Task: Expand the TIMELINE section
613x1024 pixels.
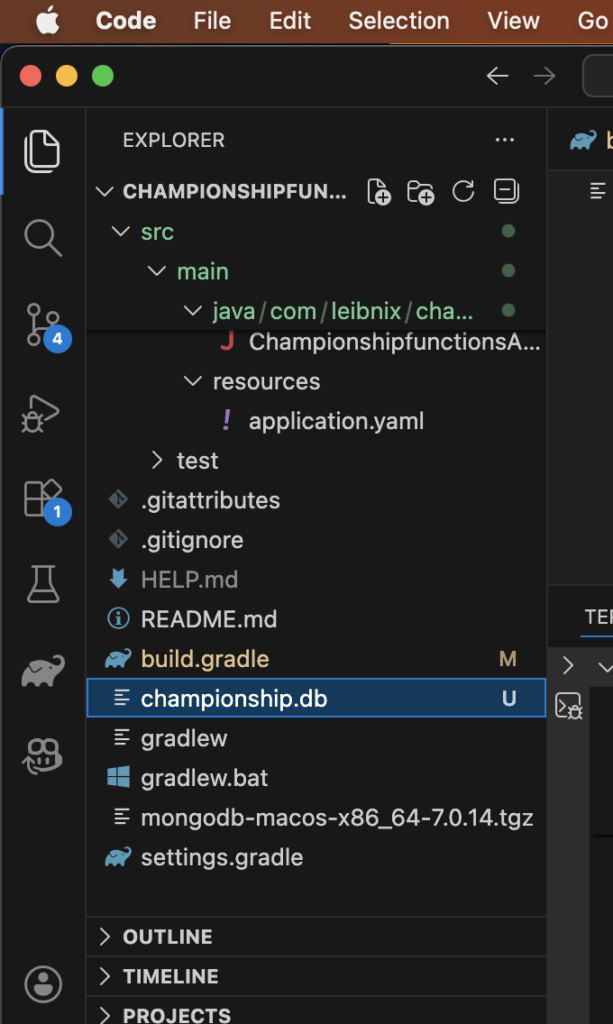Action: (170, 977)
